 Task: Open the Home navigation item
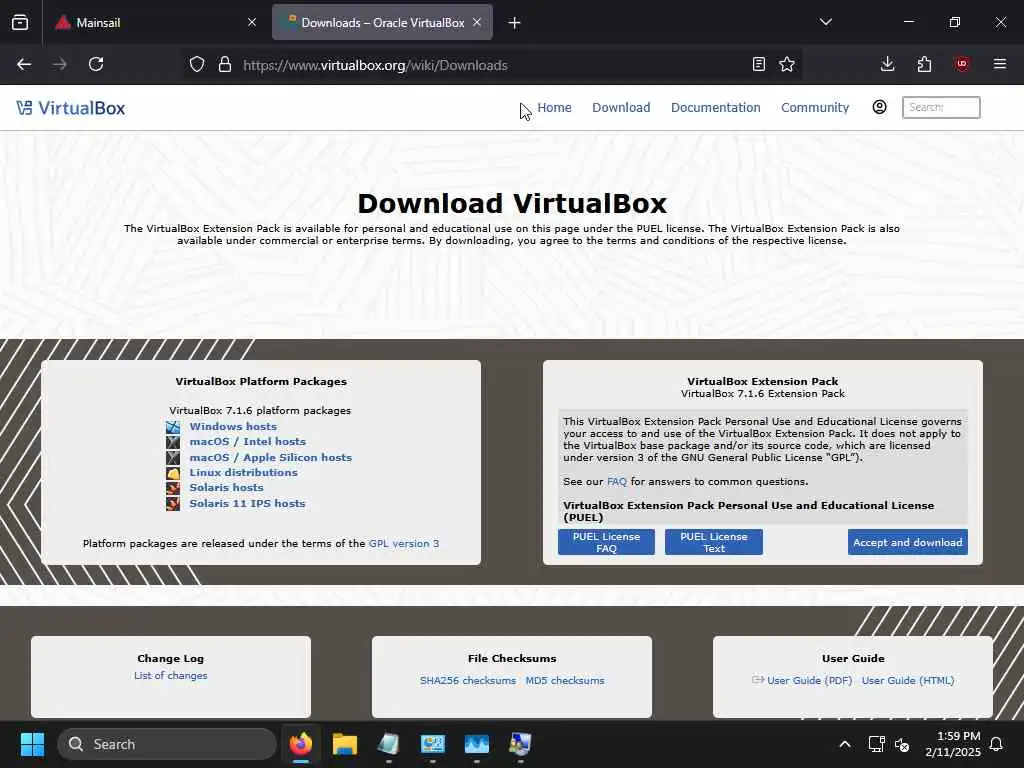click(554, 108)
